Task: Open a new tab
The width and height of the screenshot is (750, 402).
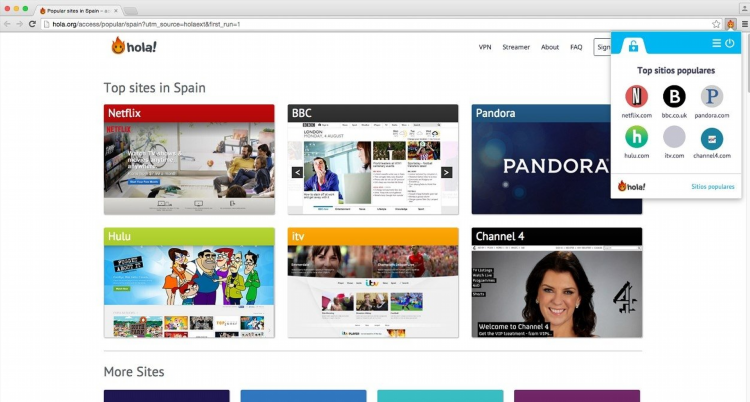Action: tap(131, 11)
